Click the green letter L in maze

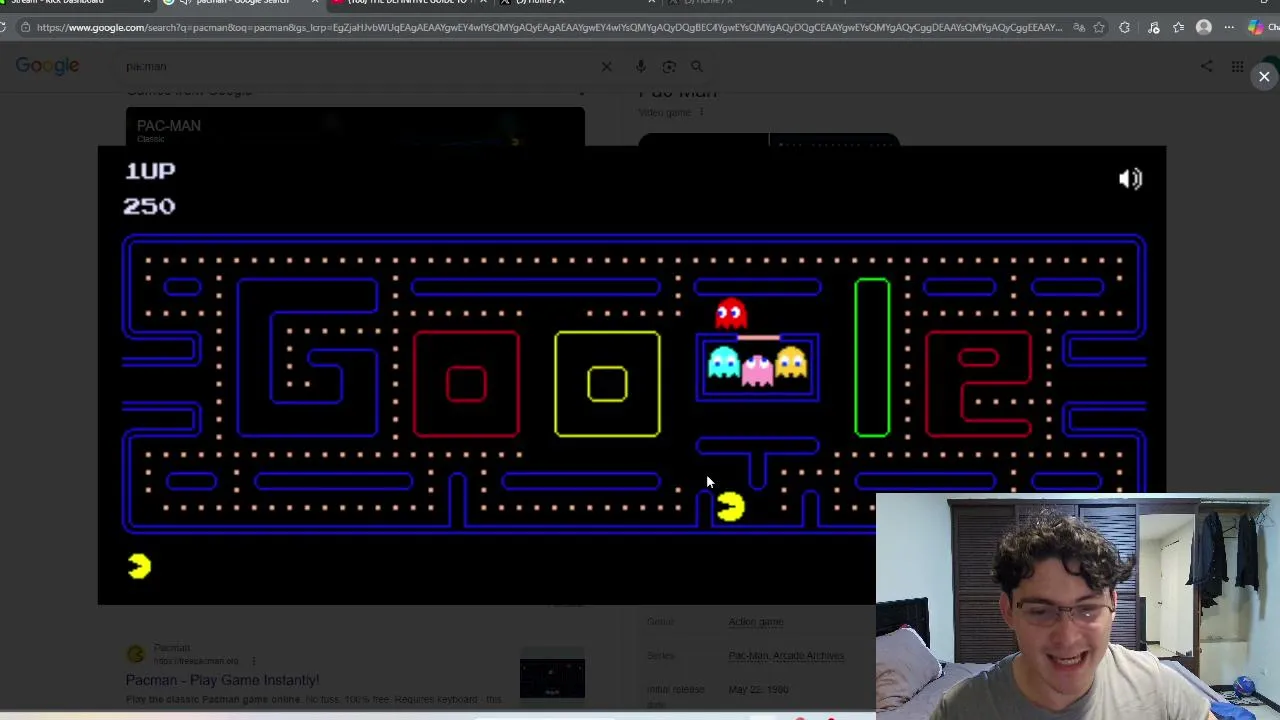[x=872, y=358]
